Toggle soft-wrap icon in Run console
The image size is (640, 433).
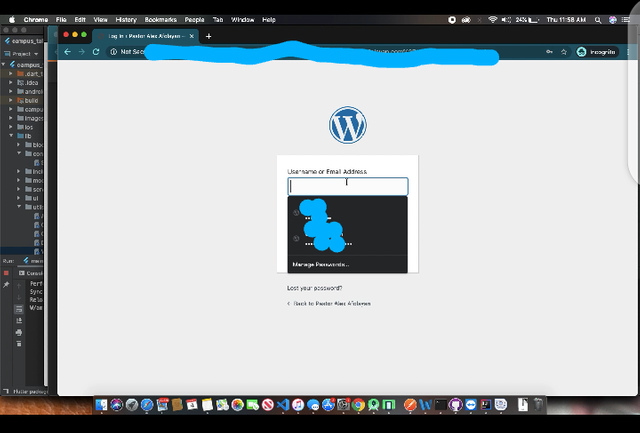[x=19, y=309]
